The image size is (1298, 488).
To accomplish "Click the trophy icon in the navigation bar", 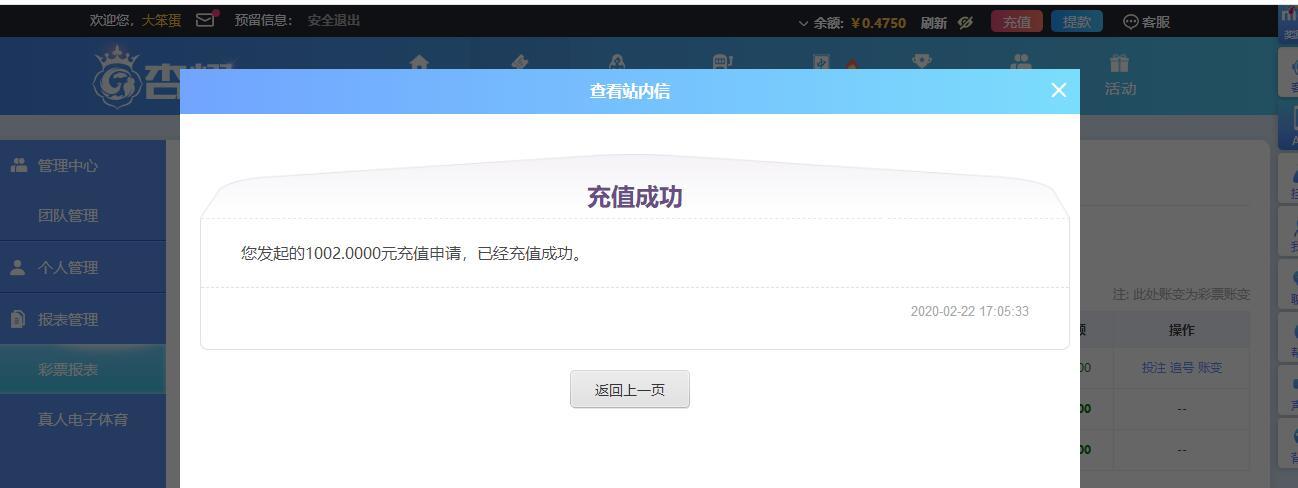I will click(x=921, y=61).
